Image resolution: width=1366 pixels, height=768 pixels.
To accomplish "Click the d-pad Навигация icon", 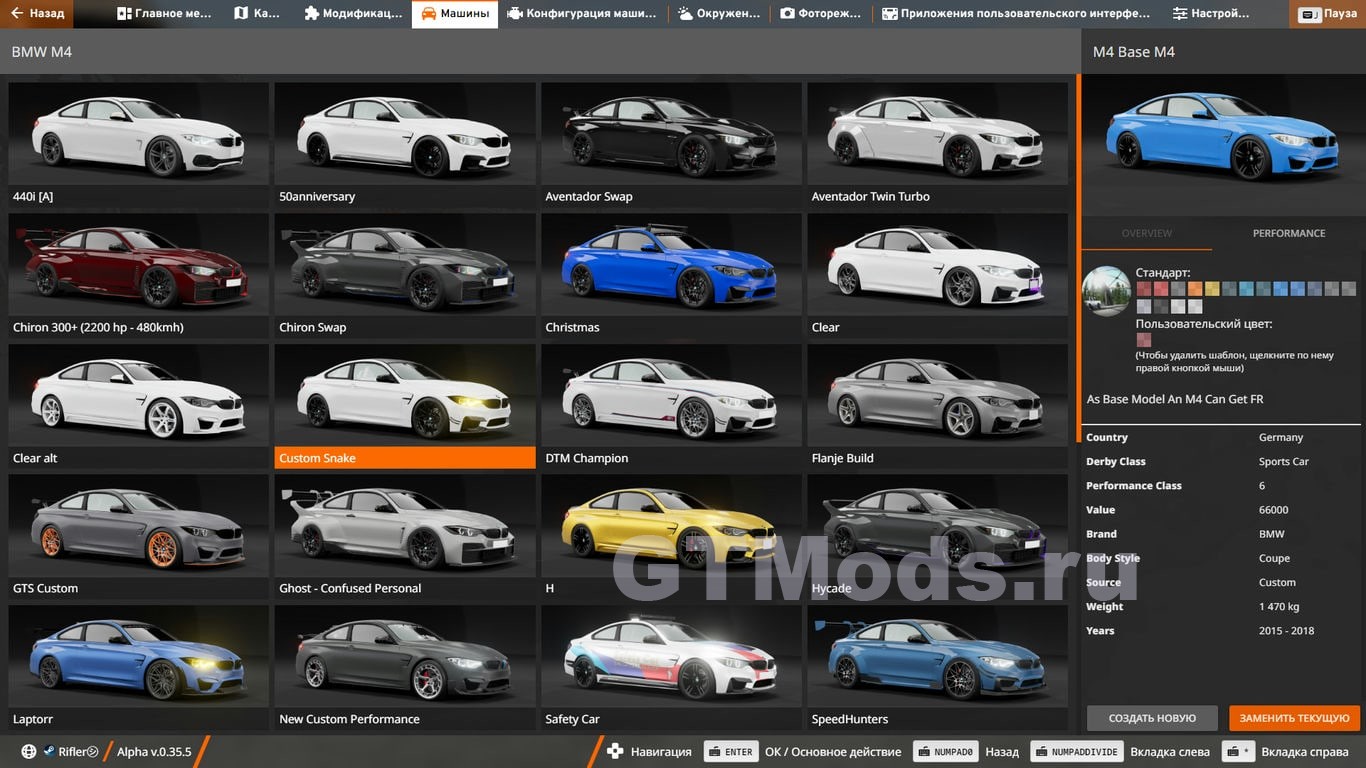I will [615, 751].
